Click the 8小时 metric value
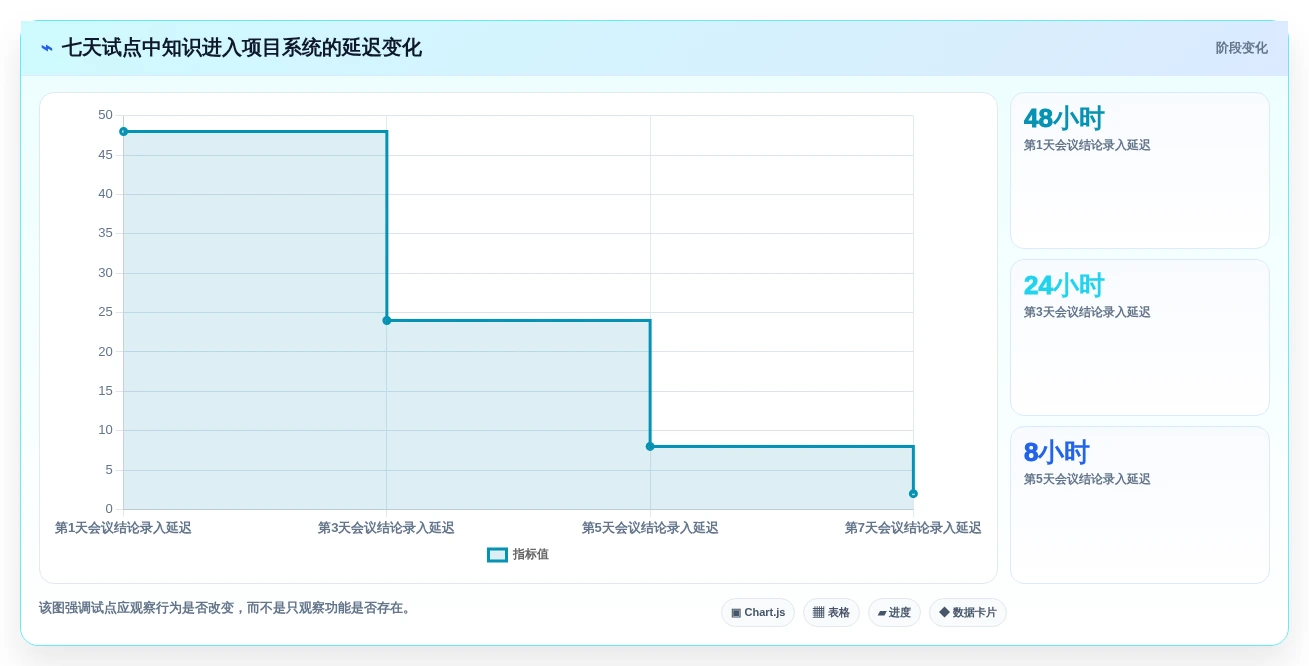 click(1056, 453)
